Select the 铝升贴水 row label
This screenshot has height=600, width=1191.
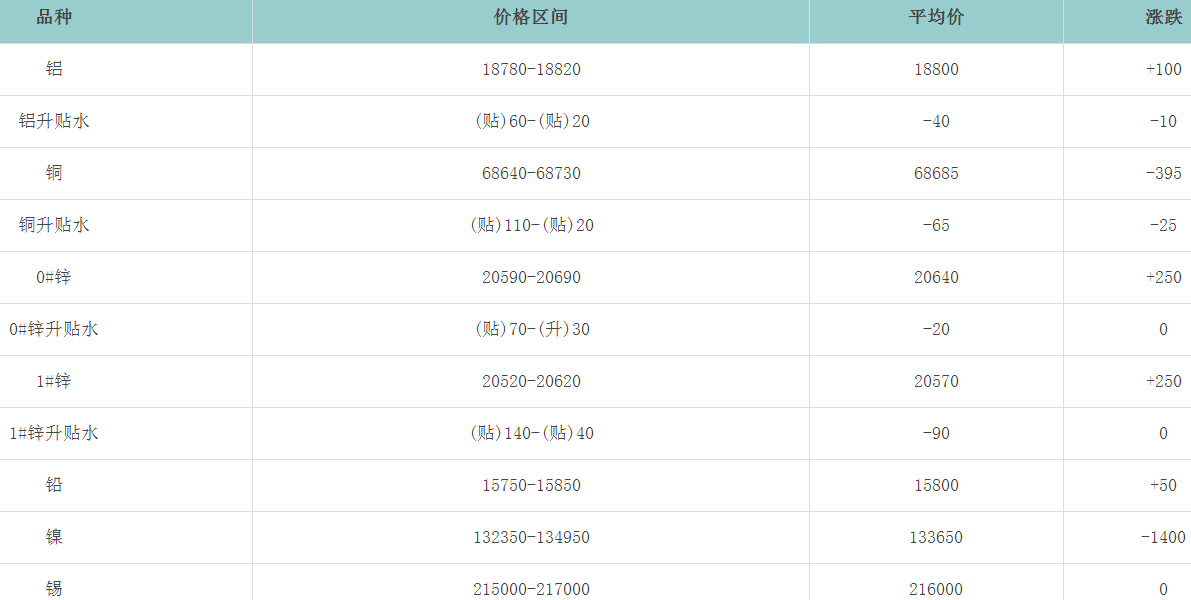click(x=54, y=121)
